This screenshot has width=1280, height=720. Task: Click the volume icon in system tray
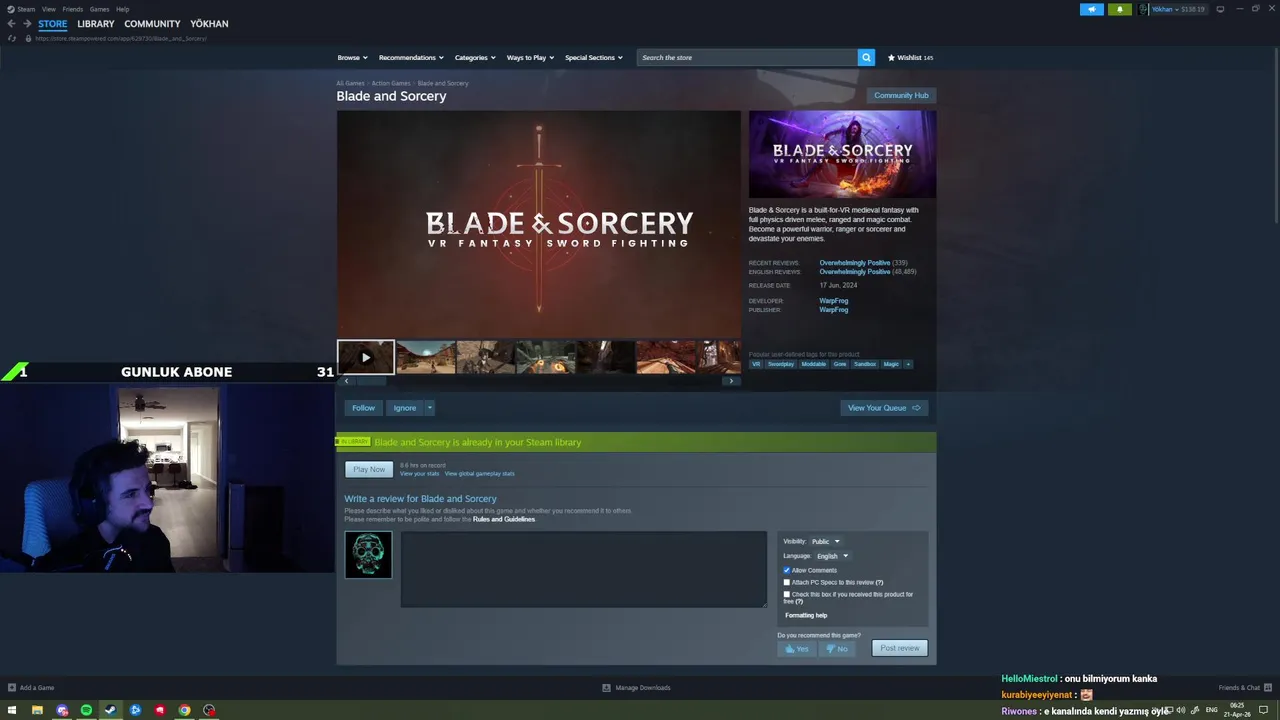1181,710
